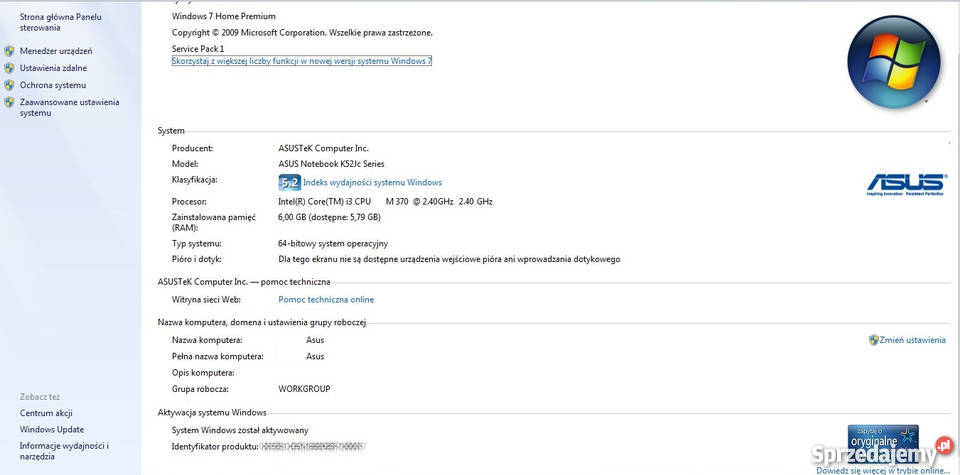Open Centrum akcji in the sidebar
The height and width of the screenshot is (475, 960).
point(46,413)
